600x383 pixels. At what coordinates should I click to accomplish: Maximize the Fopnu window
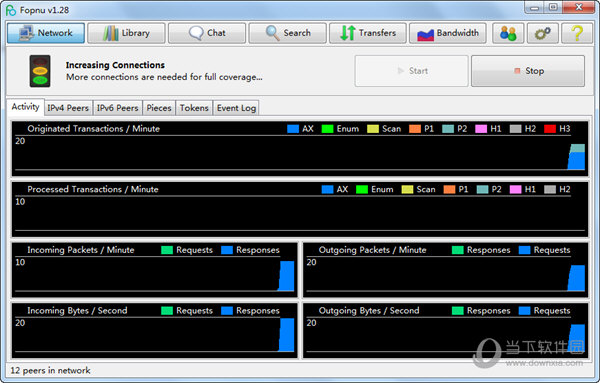[553, 7]
